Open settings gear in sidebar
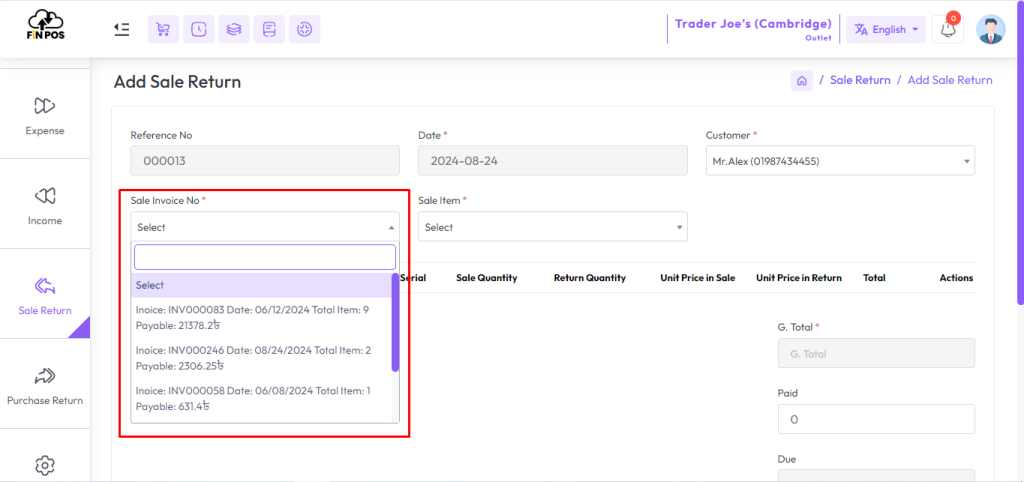The image size is (1024, 482). pyautogui.click(x=44, y=465)
